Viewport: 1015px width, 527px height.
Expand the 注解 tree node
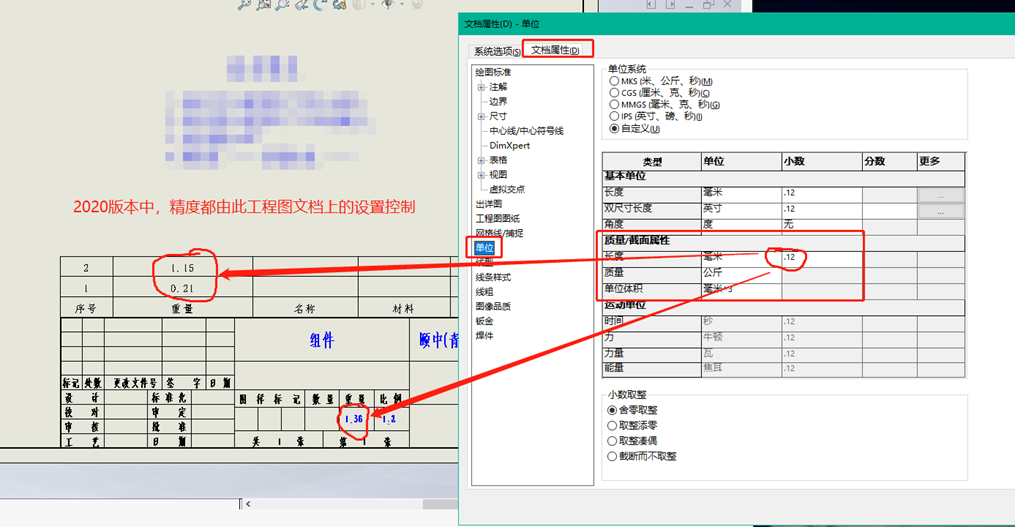click(482, 87)
